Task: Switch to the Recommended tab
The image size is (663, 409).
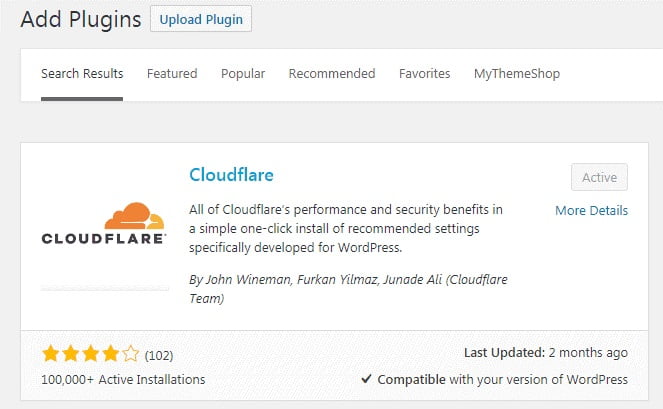Action: (x=332, y=74)
